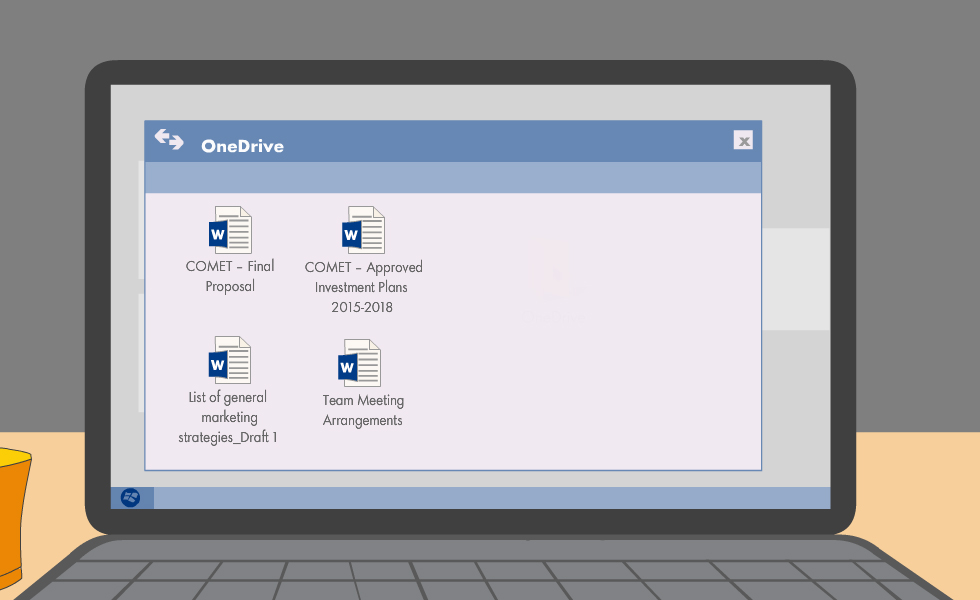
Task: Select COMET – Approved Investment Plans document icon
Action: tap(363, 230)
